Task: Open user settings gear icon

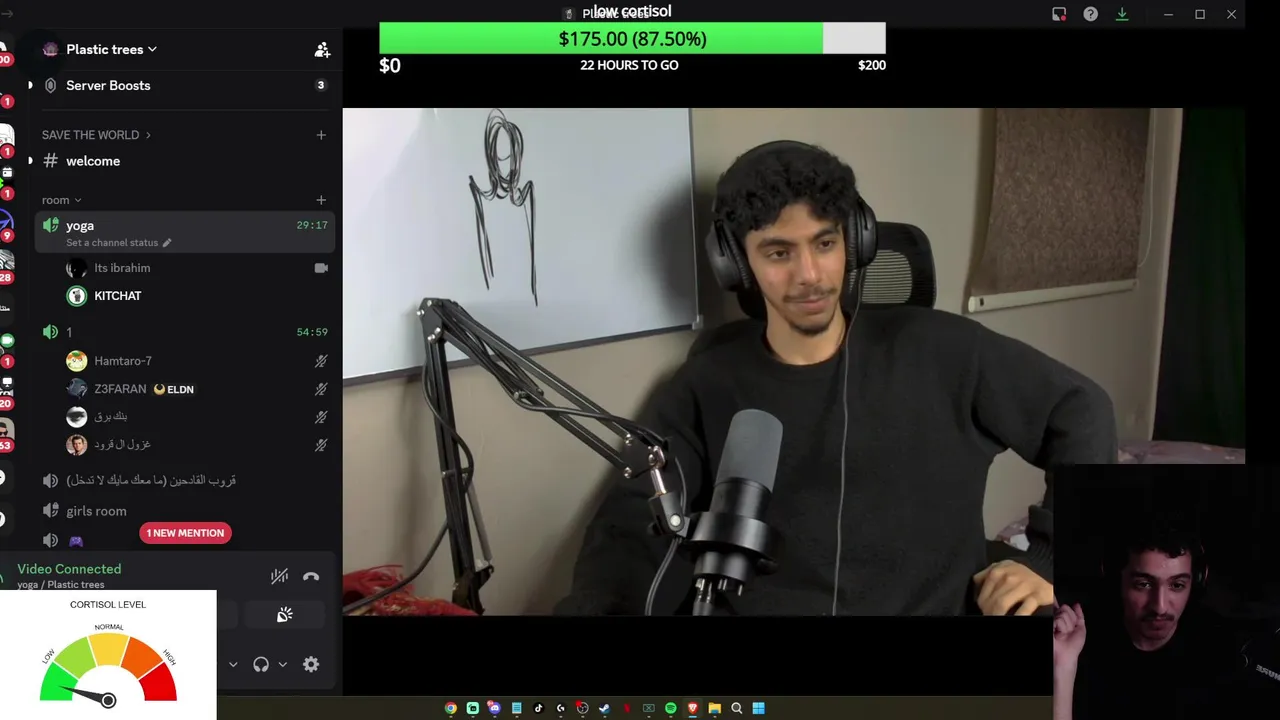Action: tap(311, 664)
